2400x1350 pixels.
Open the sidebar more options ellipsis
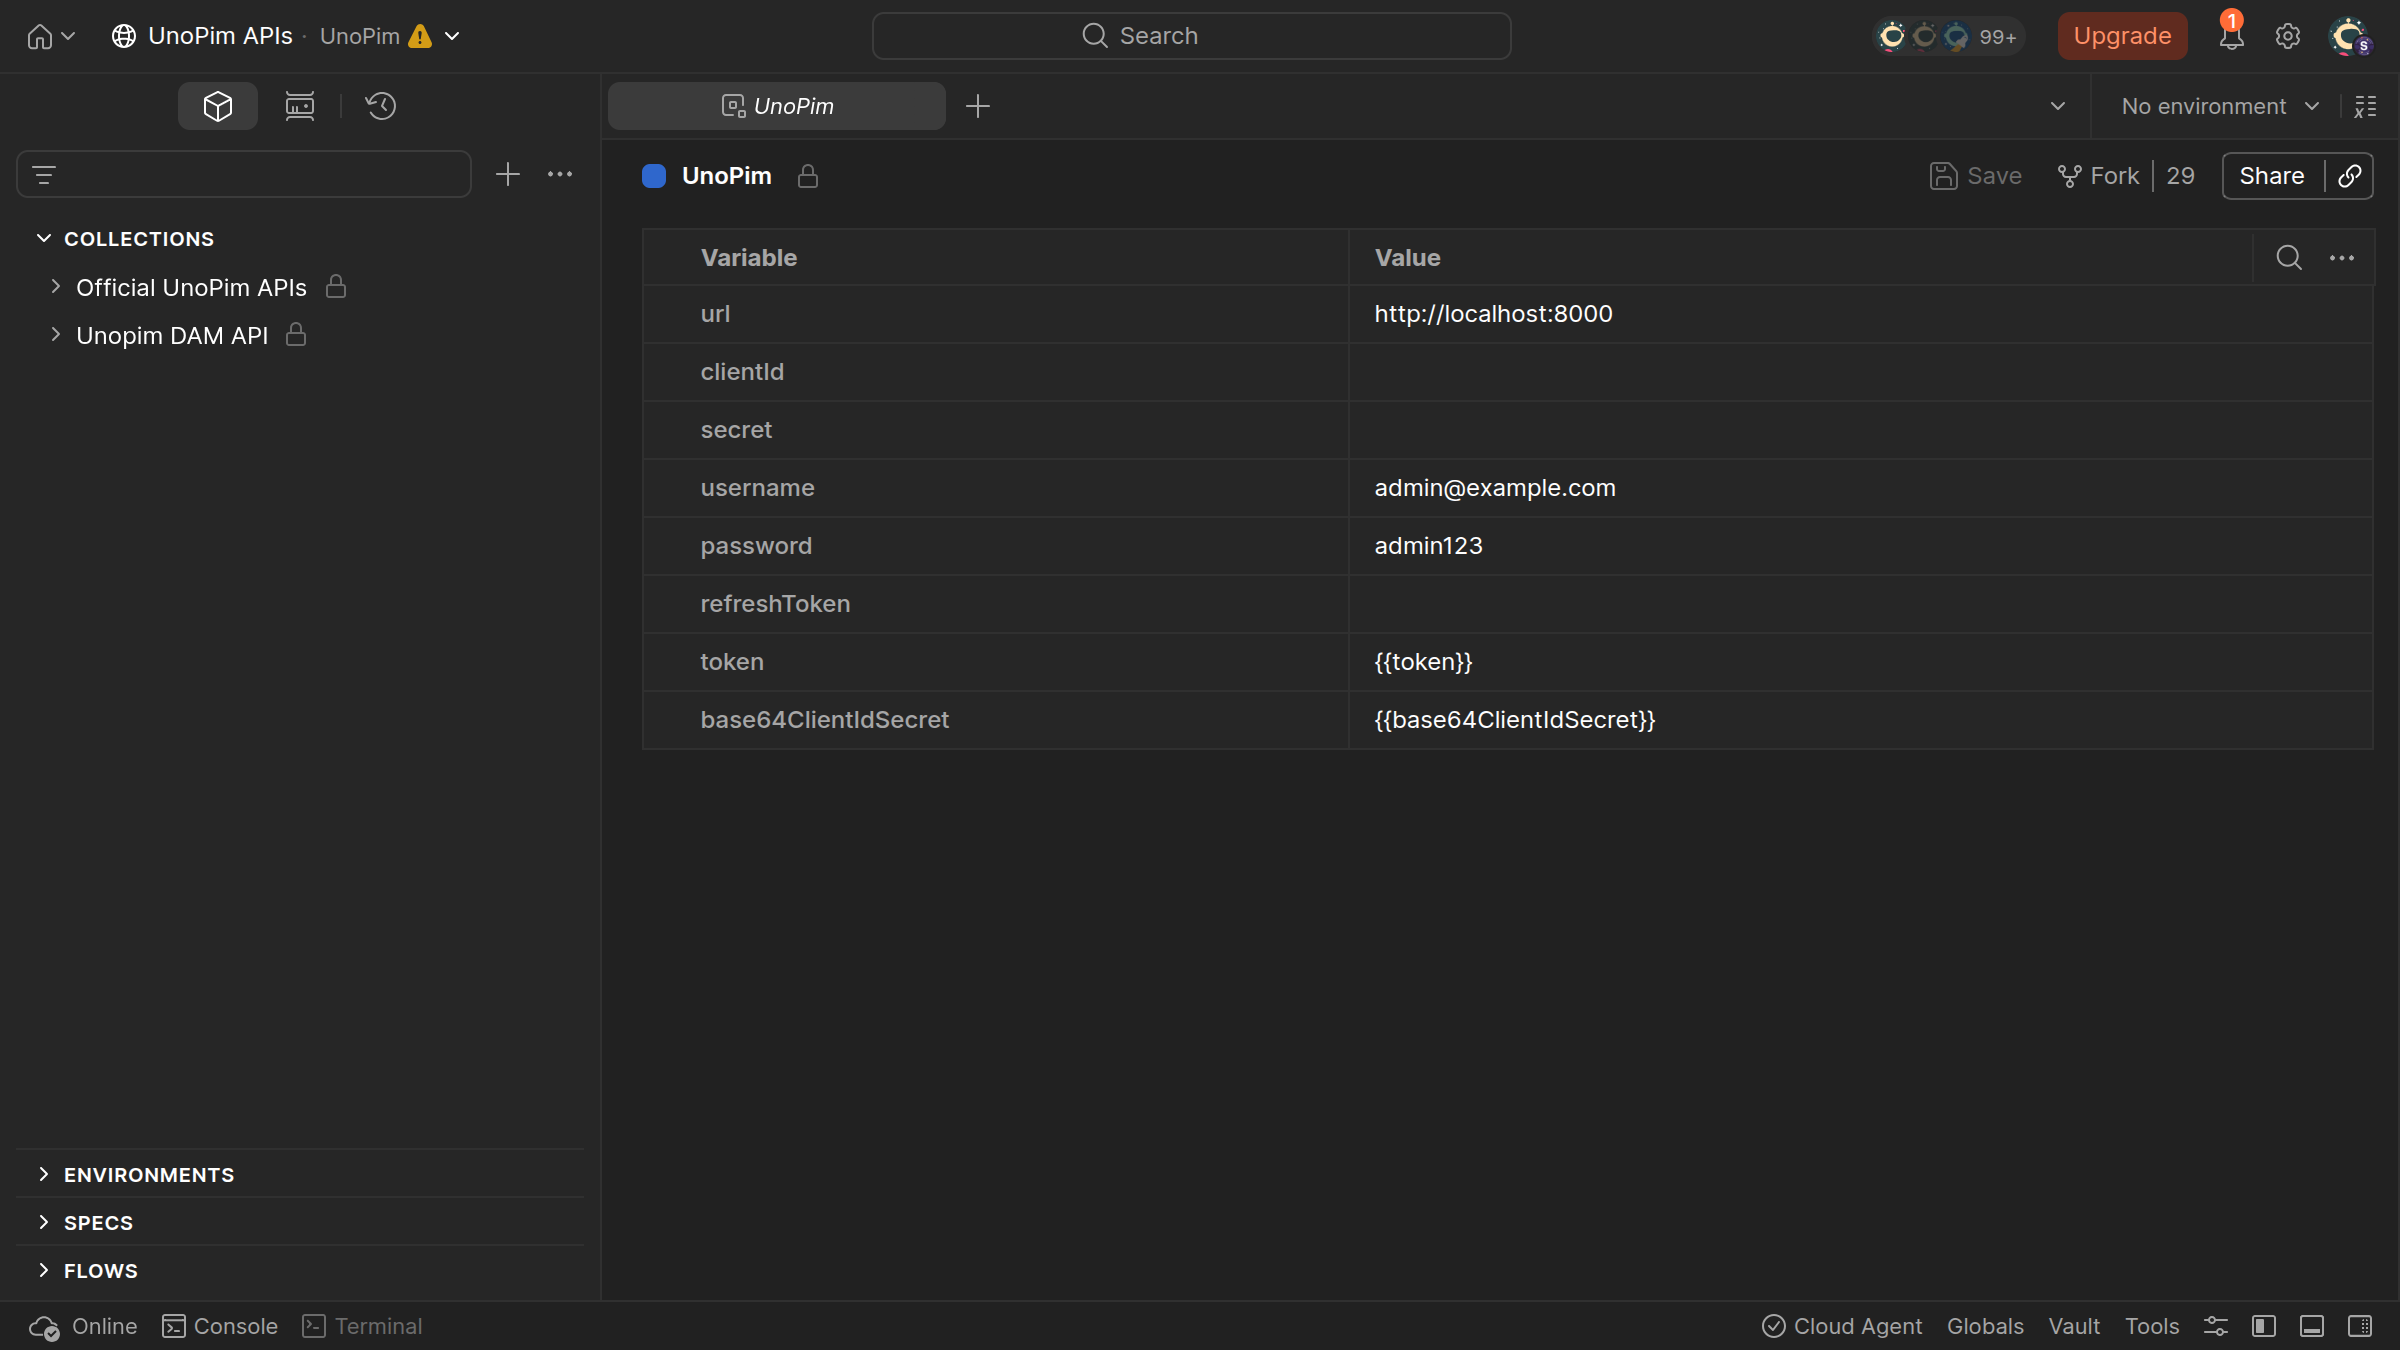[560, 175]
